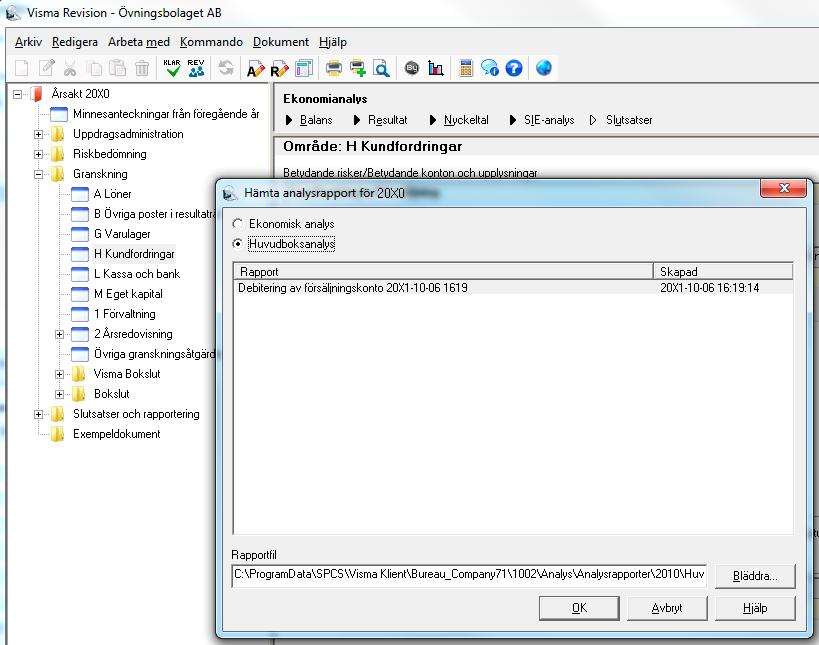The height and width of the screenshot is (645, 819).
Task: Expand the 2 Årsredovisning tree node
Action: (60, 334)
